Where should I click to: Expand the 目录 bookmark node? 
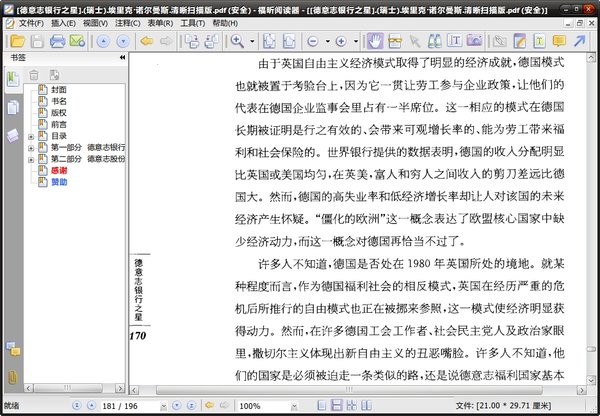[x=32, y=135]
